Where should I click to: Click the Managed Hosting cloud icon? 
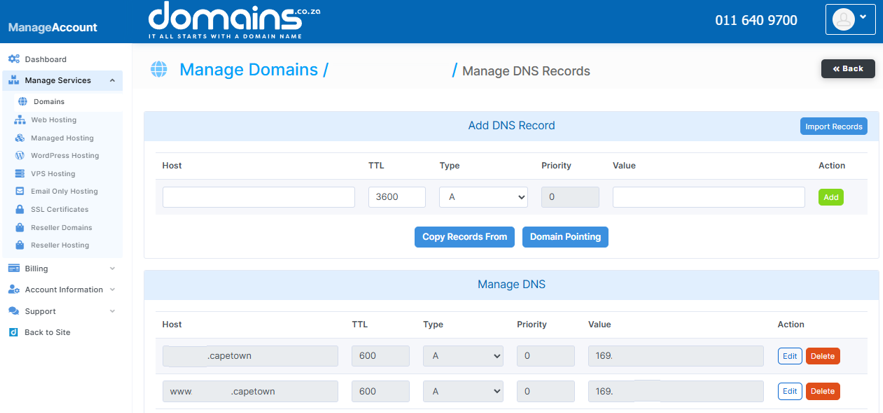20,138
